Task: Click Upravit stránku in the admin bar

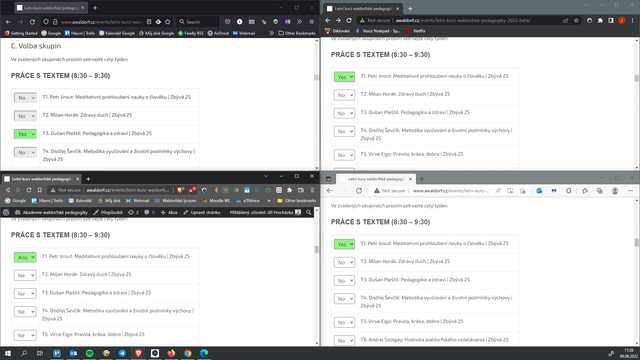Action: tap(202, 212)
